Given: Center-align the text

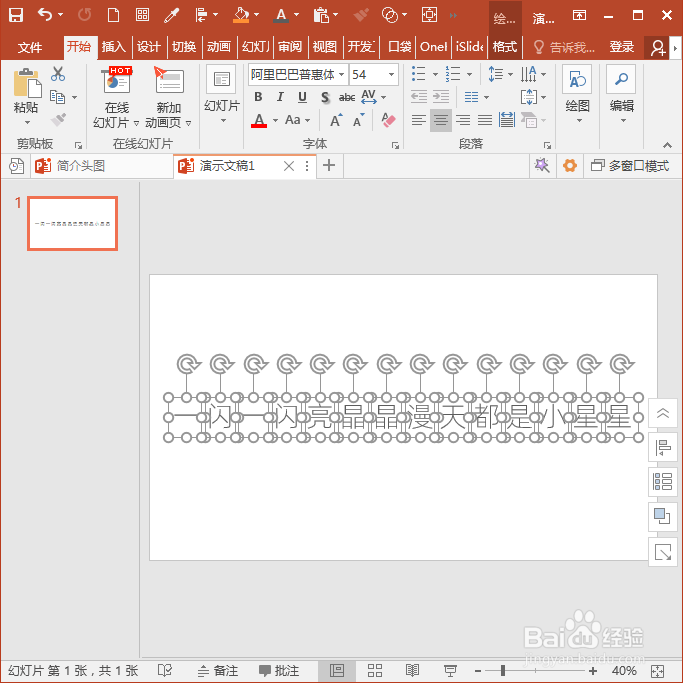Looking at the screenshot, I should point(441,120).
